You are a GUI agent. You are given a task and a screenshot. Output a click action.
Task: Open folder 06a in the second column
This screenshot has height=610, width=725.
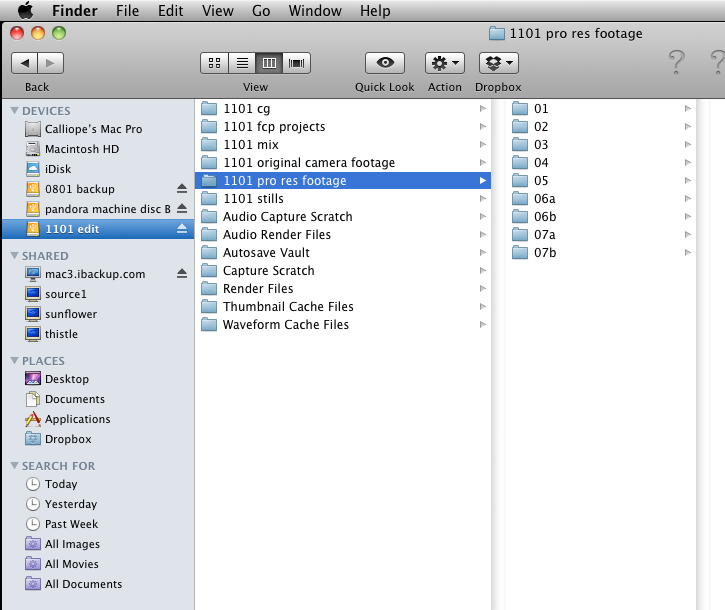[x=545, y=199]
